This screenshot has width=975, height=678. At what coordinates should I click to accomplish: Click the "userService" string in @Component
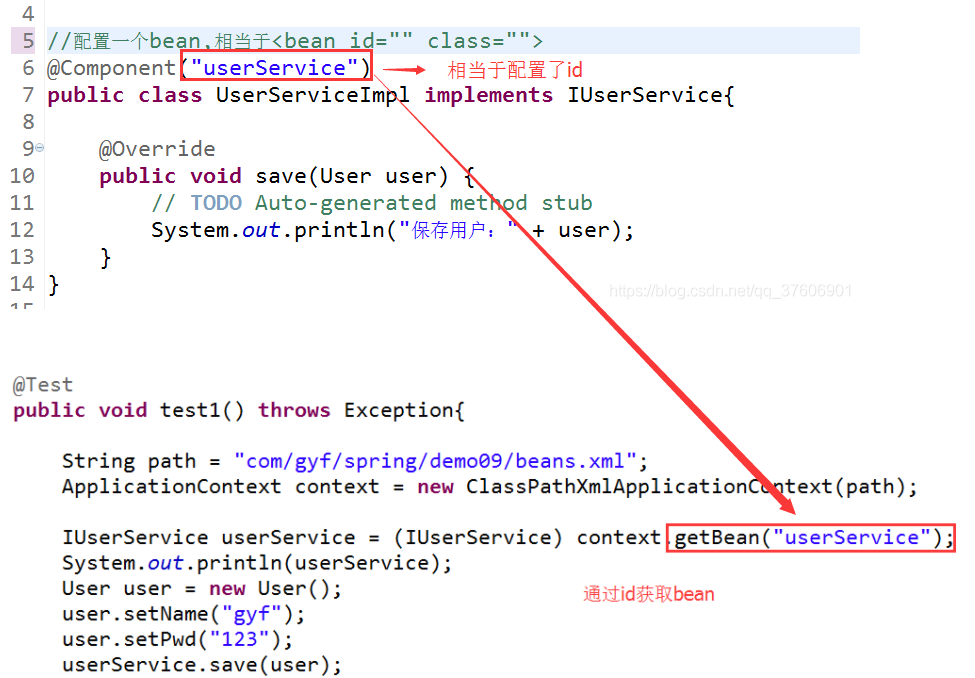click(x=274, y=68)
